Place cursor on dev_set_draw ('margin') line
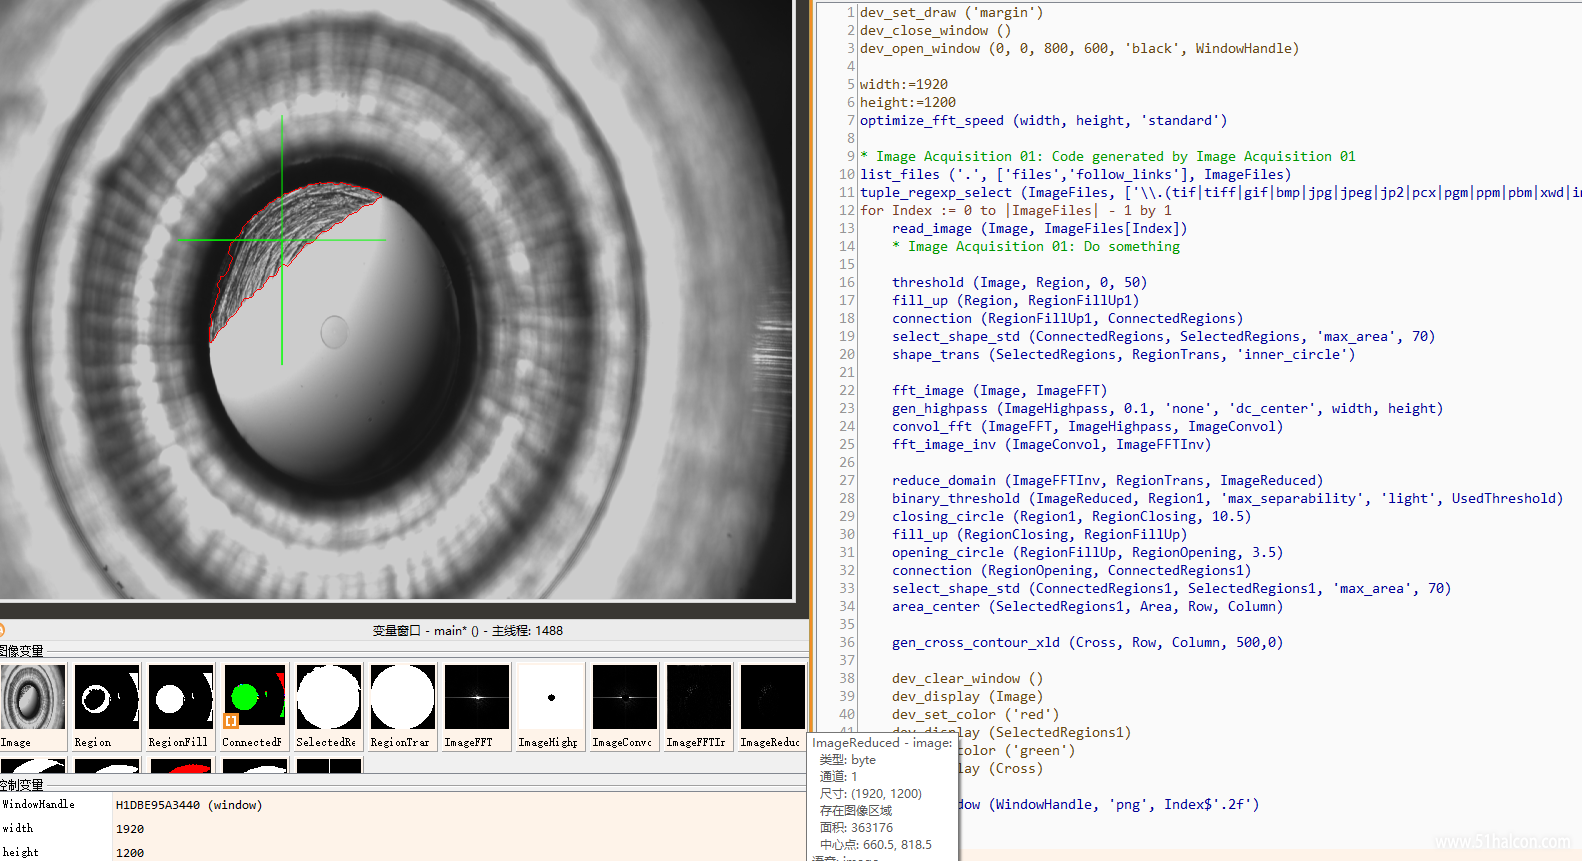 (951, 12)
